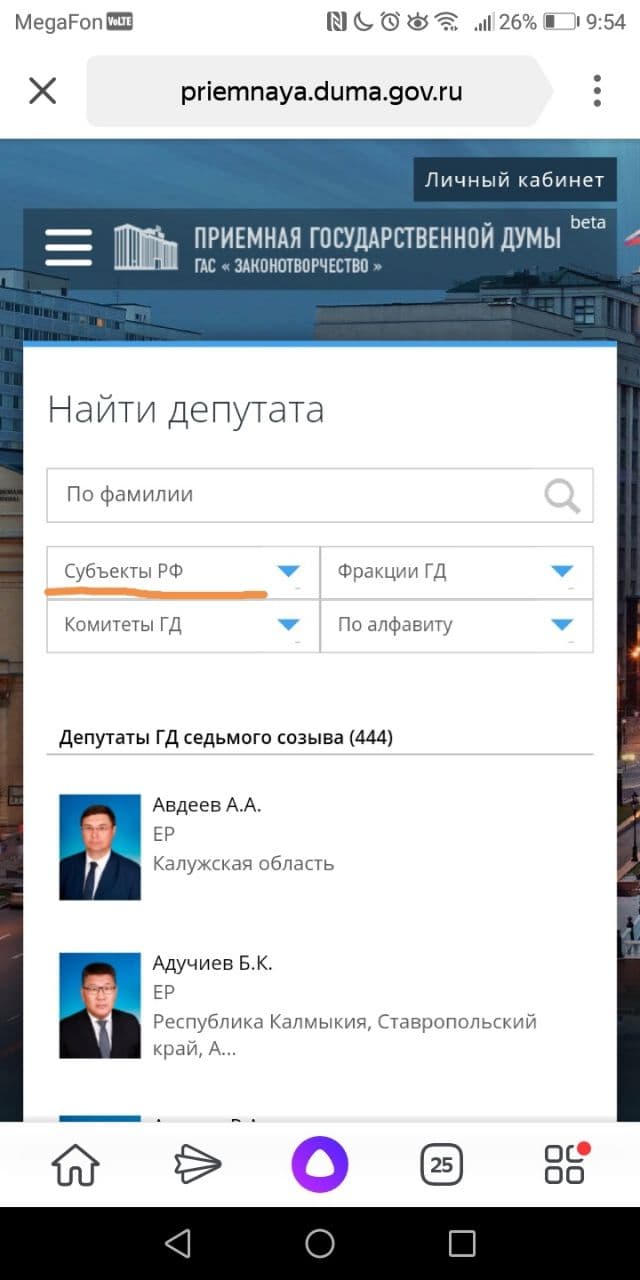Tap the do-not-disturb moon icon

point(364,21)
